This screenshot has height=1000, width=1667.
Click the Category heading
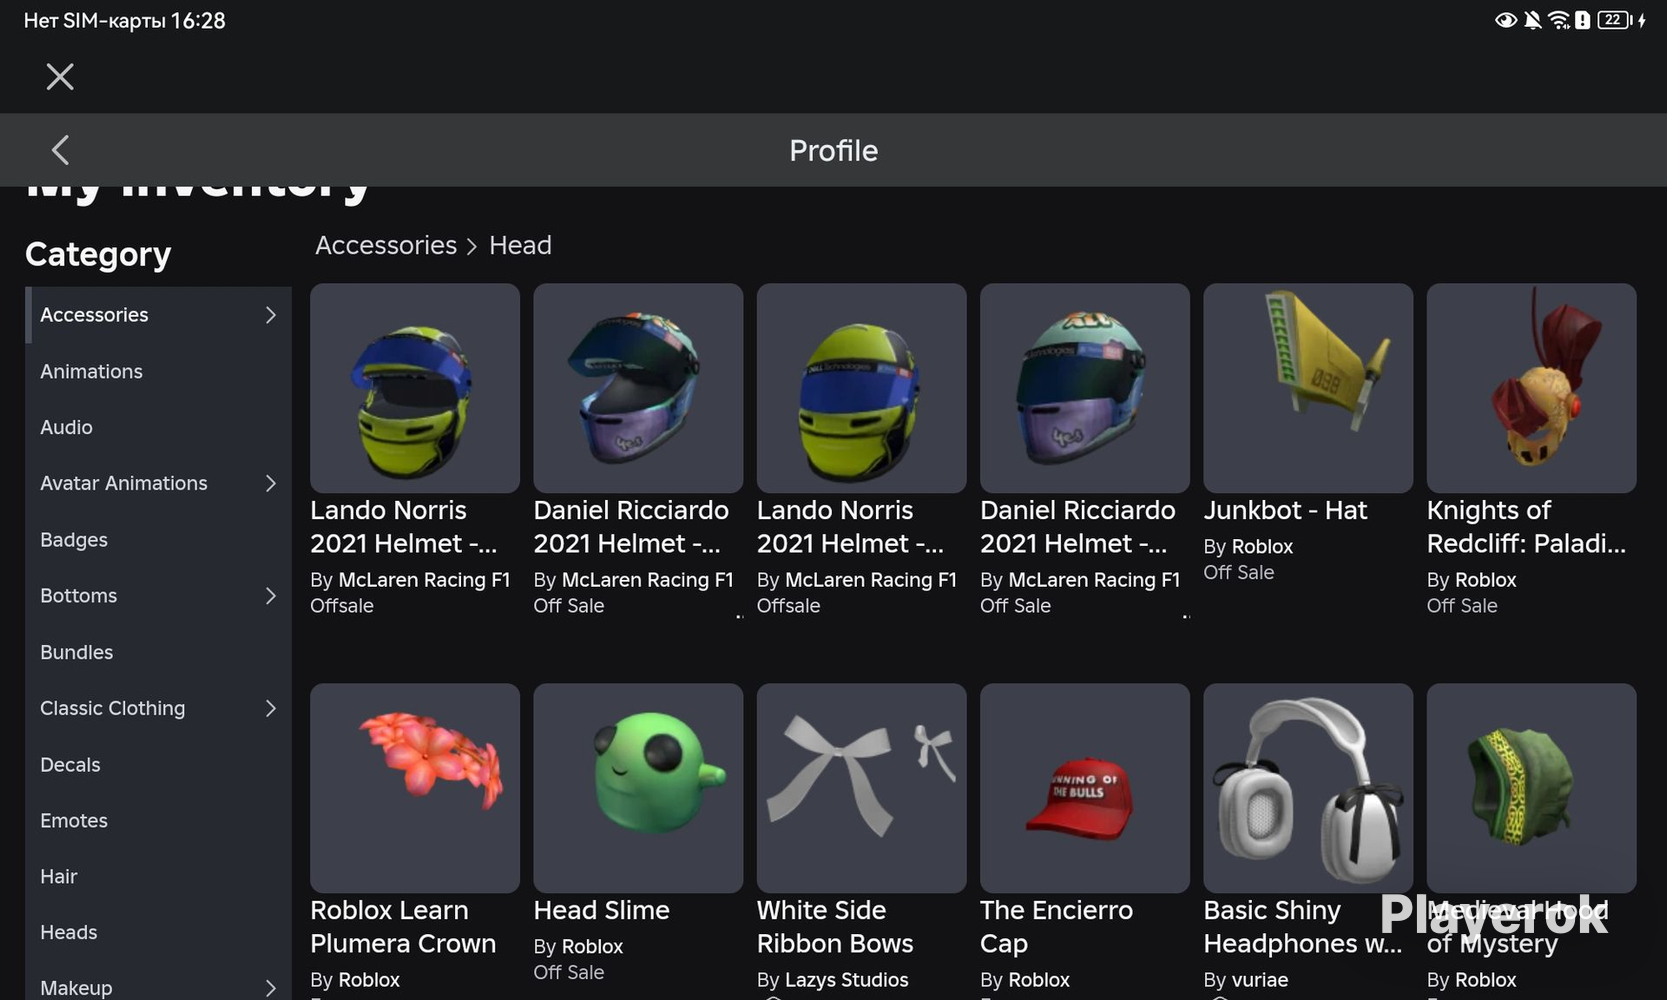[98, 255]
